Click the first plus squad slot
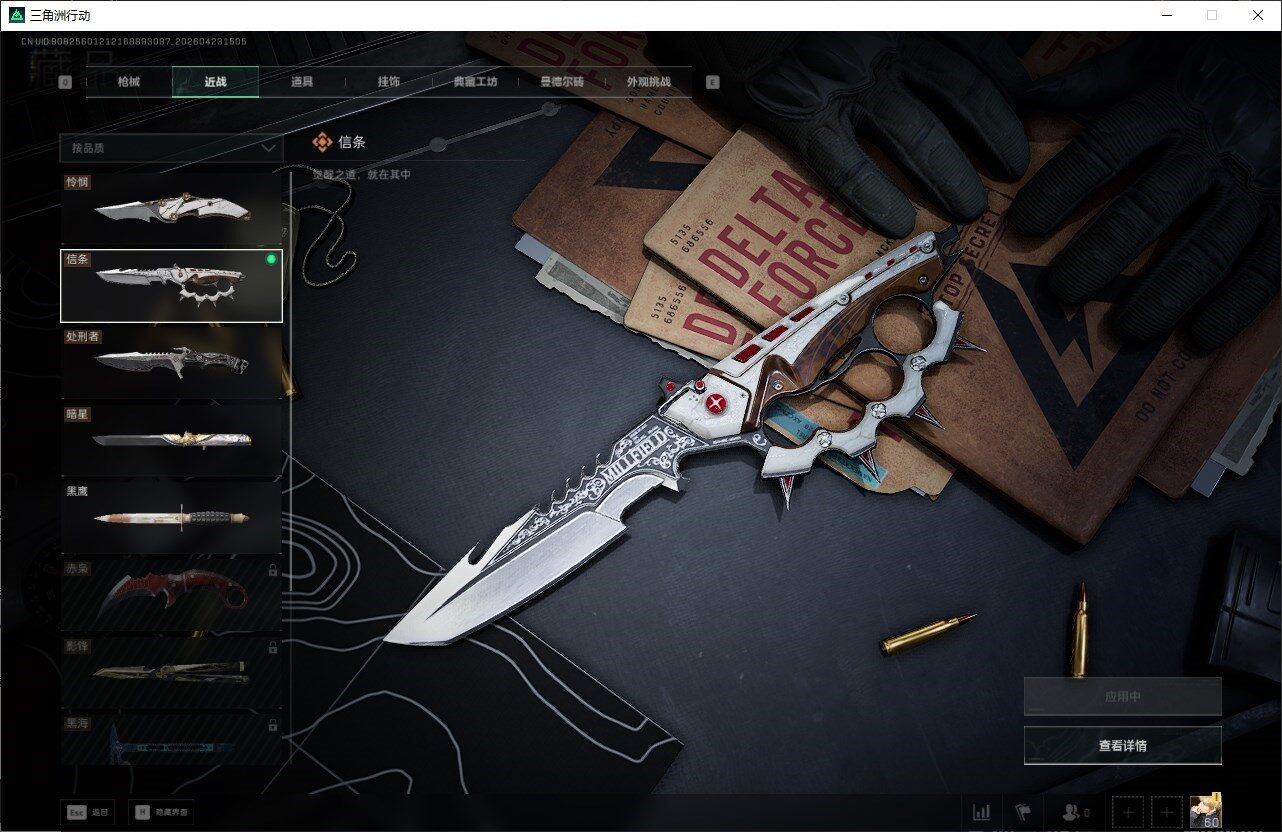The image size is (1282, 832). 1128,812
